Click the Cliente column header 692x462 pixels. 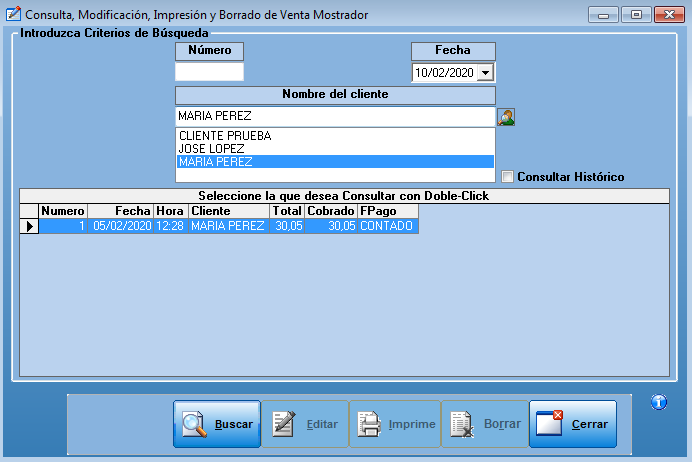coord(229,211)
